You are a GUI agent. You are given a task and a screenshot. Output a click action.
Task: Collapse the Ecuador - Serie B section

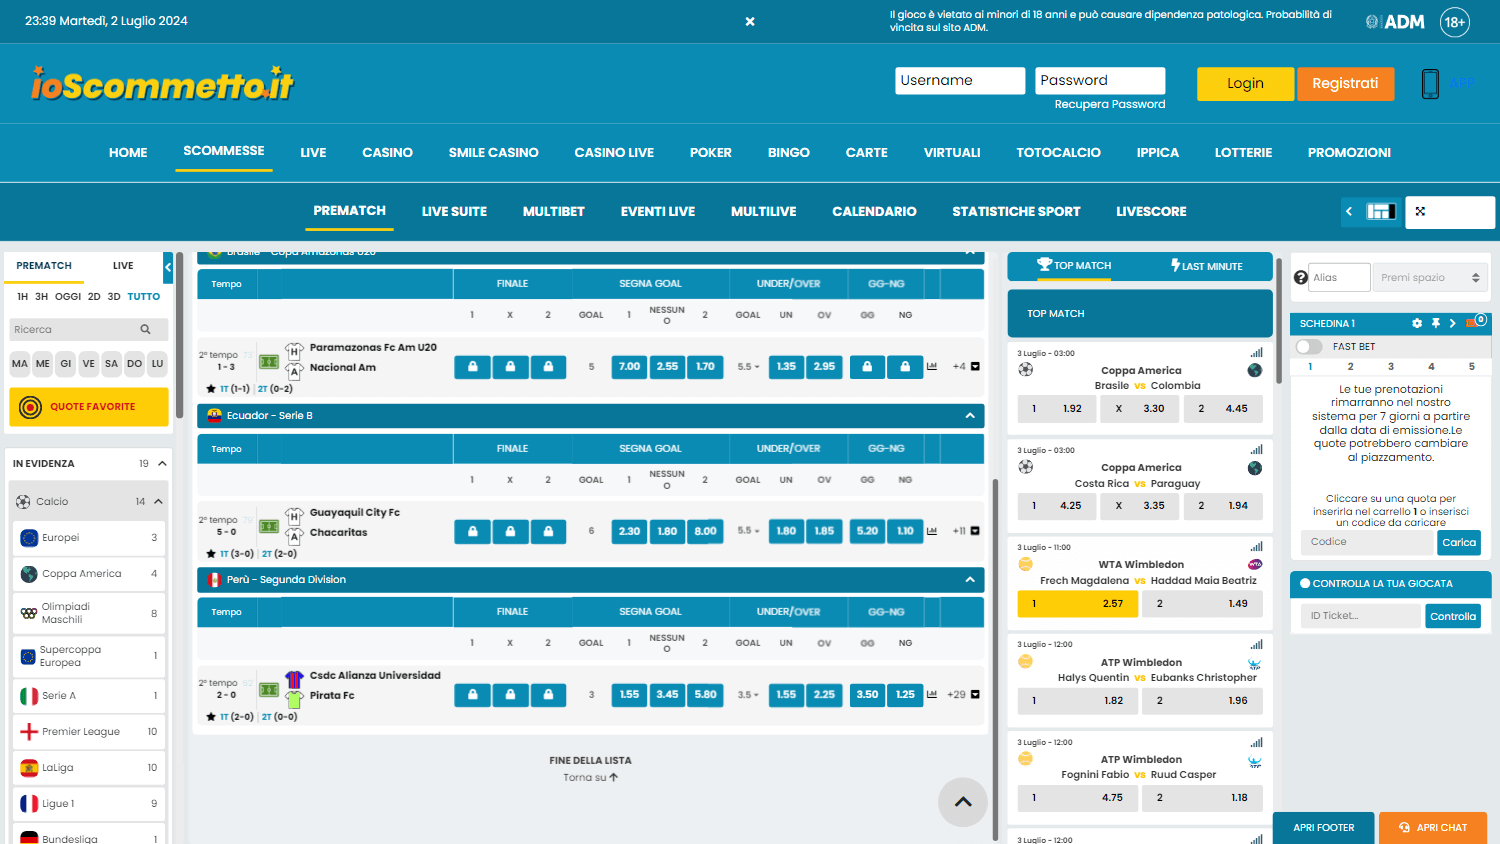(970, 415)
